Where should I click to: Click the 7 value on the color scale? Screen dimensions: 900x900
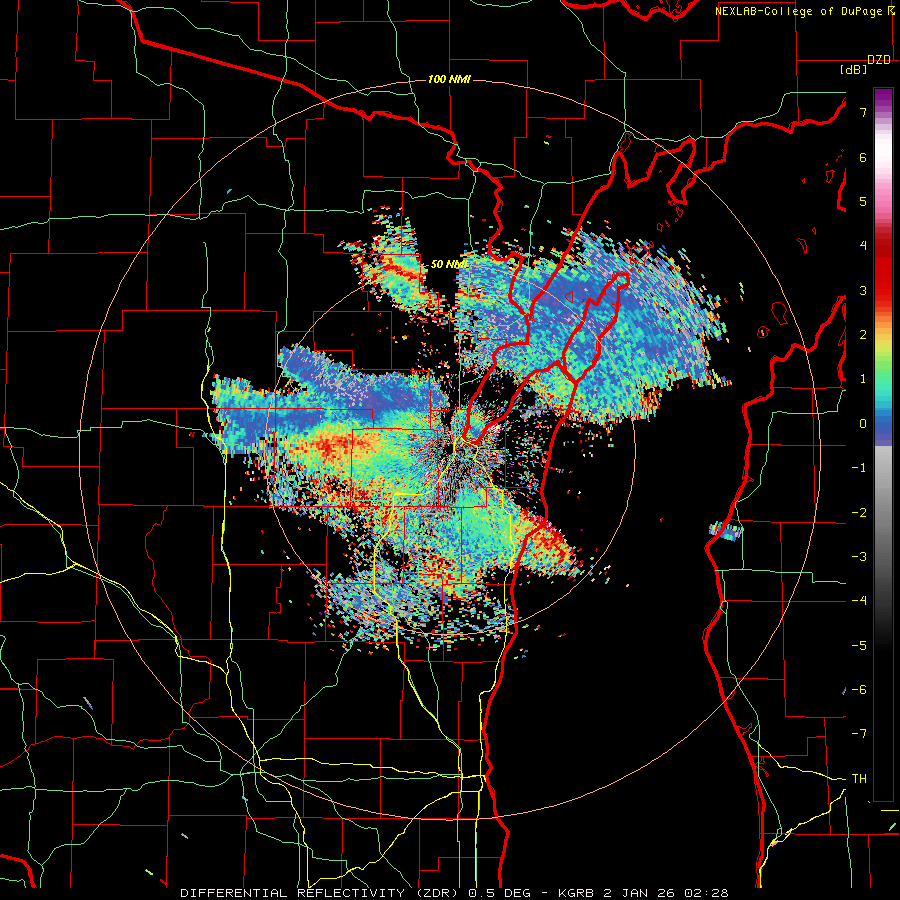863,112
